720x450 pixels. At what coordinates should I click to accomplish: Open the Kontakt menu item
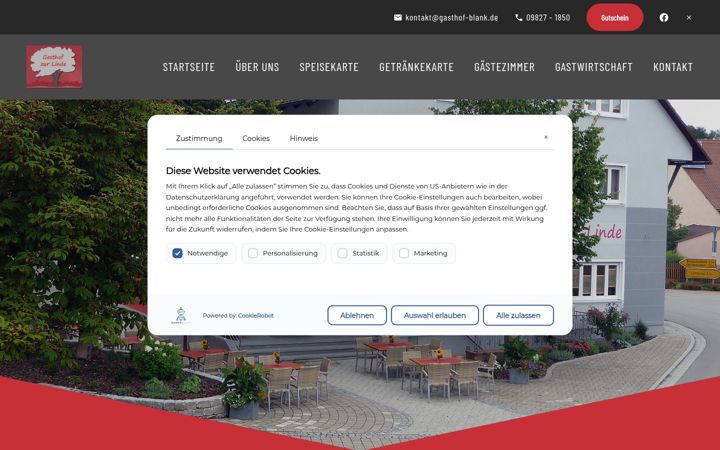[673, 67]
